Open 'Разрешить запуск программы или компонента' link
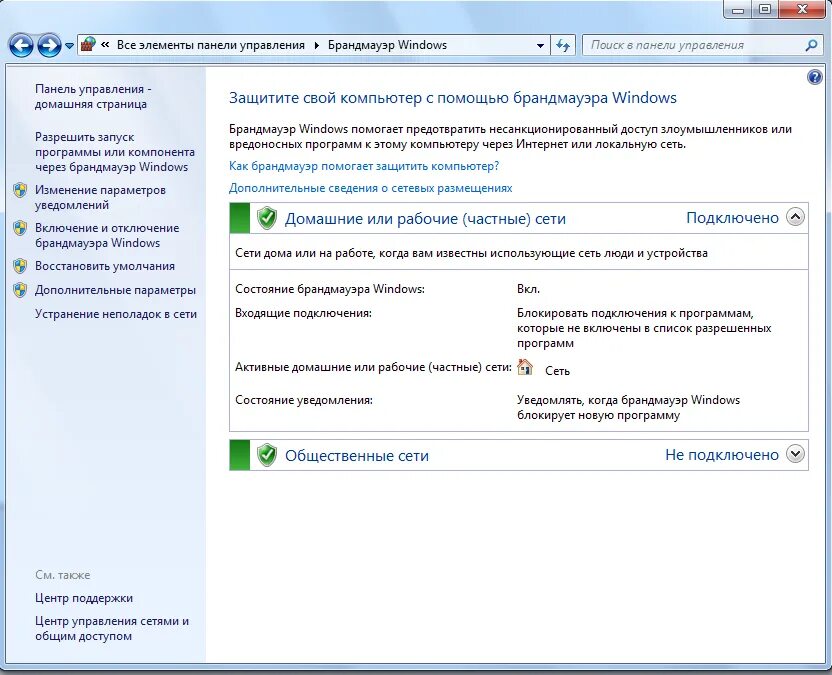832x675 pixels. click(x=115, y=152)
